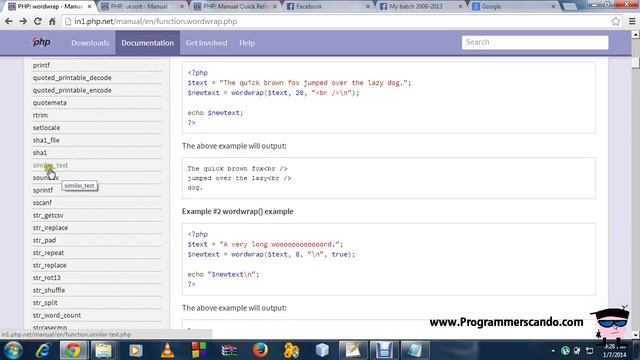
Task: Open the rtrim function link
Action: tap(40, 115)
